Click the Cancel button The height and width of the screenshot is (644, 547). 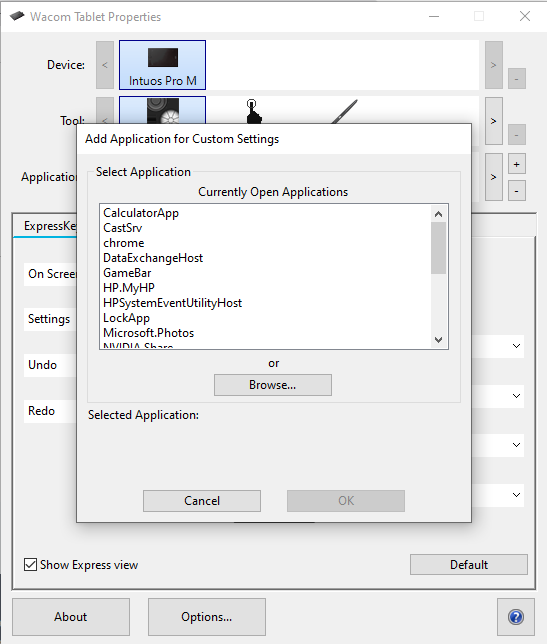click(x=202, y=501)
